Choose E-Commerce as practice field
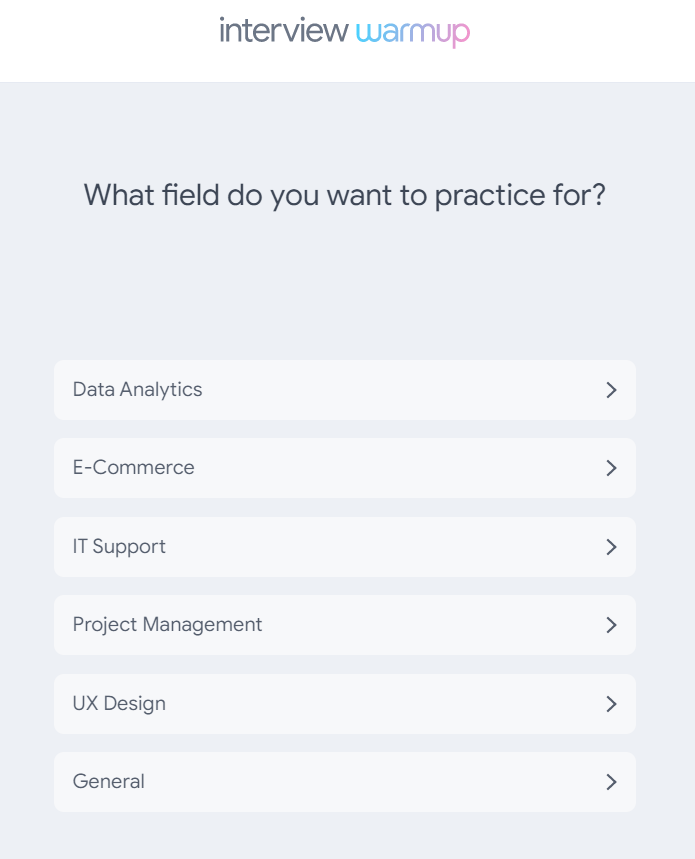 coord(344,468)
